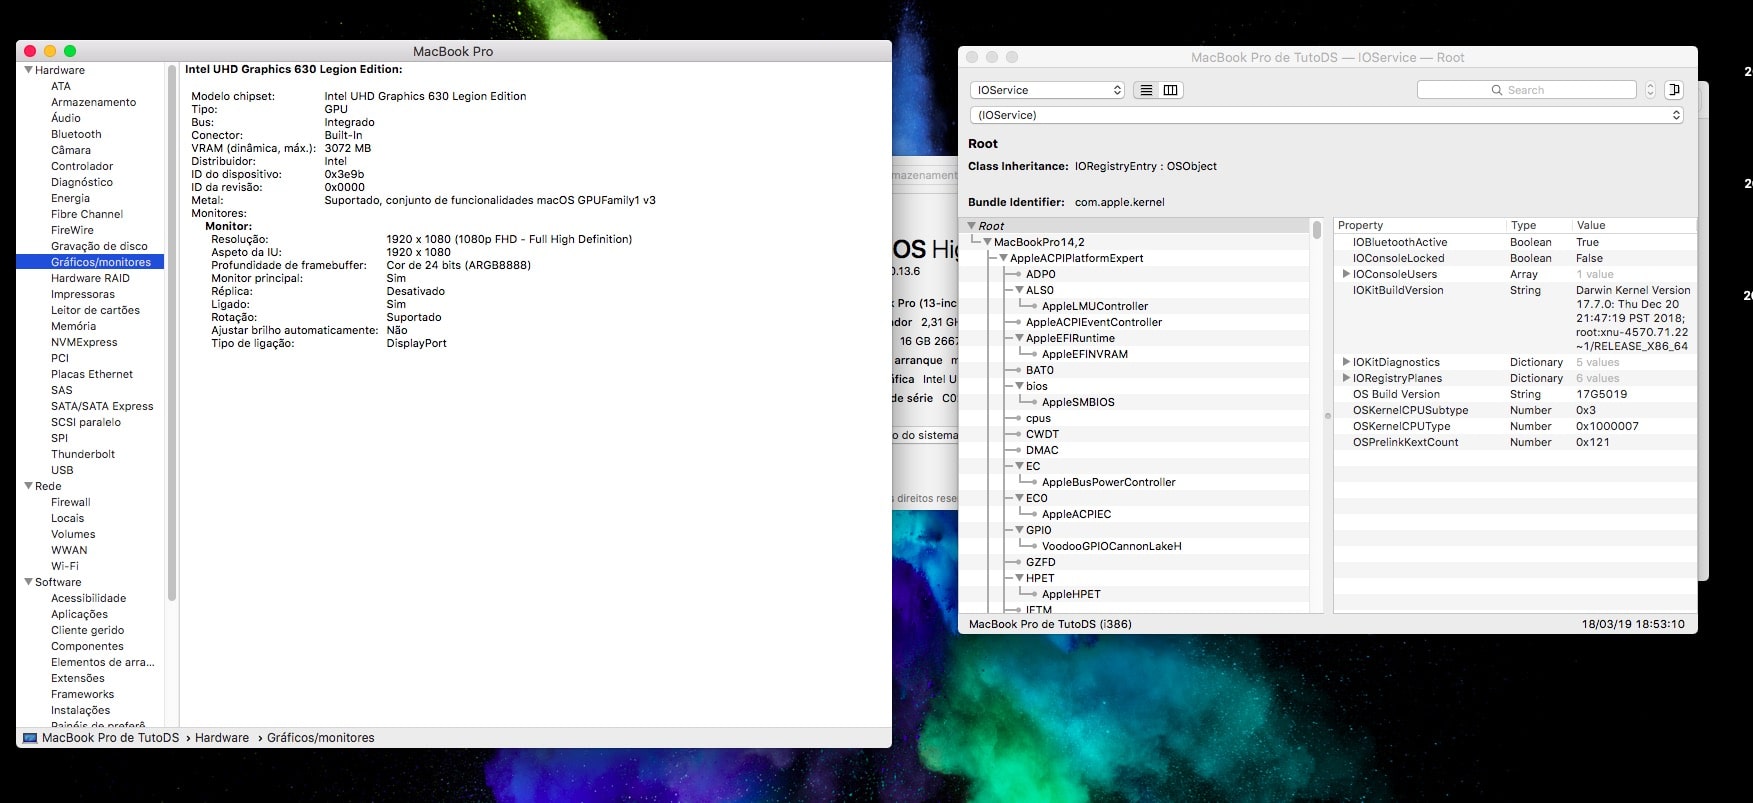Expand the IOConsoleUsers property row
1753x803 pixels.
coord(1346,274)
